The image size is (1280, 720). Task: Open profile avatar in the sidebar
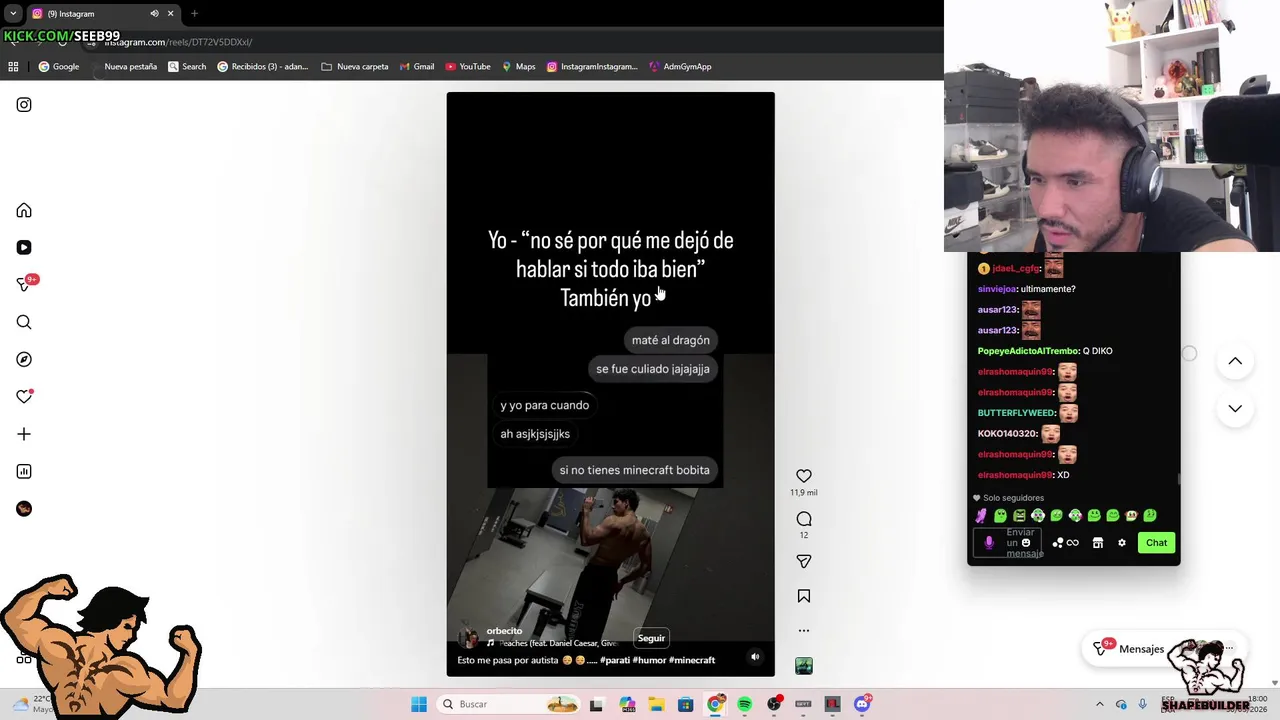coord(24,509)
